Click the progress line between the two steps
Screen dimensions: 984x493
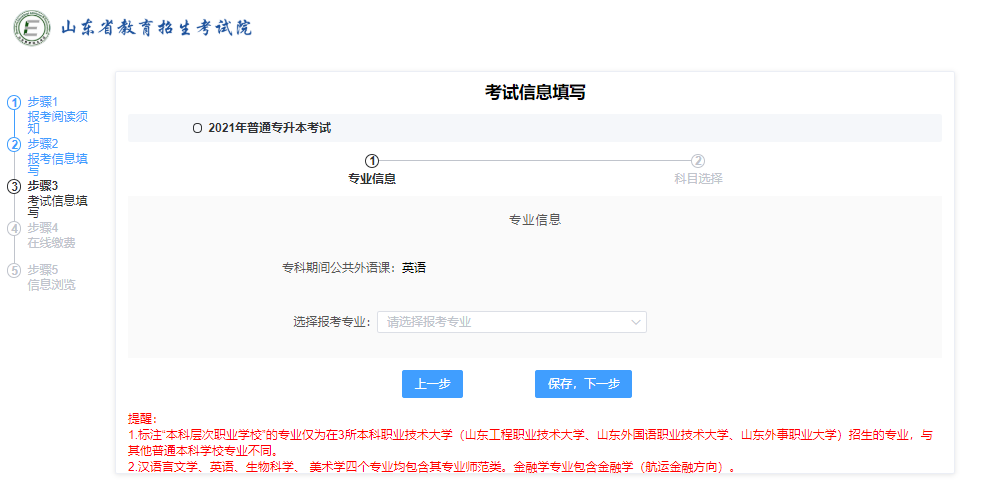point(535,160)
